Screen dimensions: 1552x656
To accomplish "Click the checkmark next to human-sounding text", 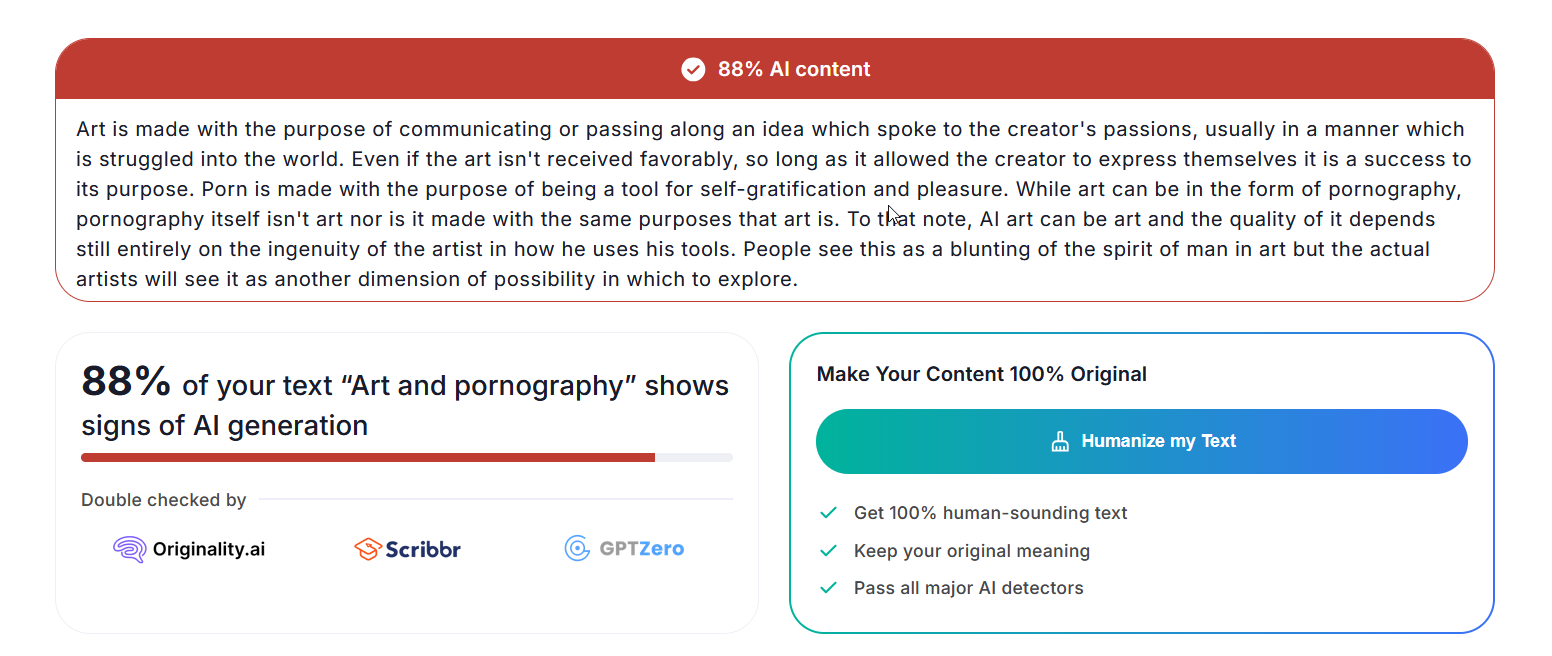I will (x=828, y=513).
